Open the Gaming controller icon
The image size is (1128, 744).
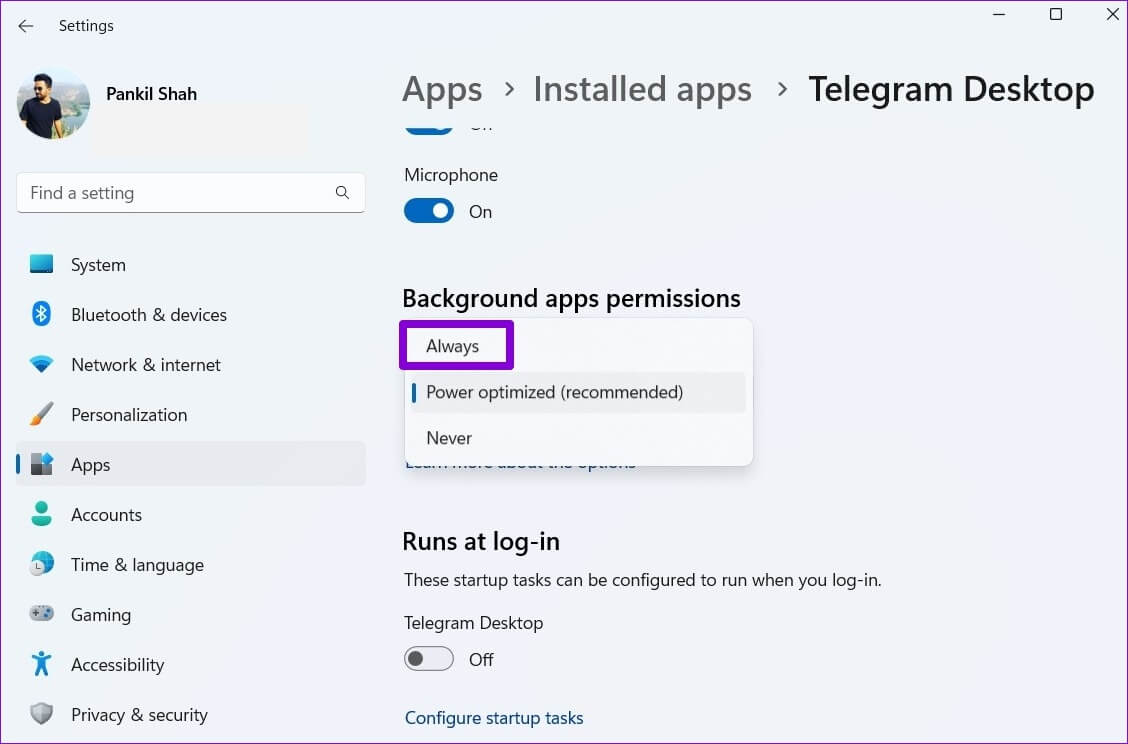42,614
